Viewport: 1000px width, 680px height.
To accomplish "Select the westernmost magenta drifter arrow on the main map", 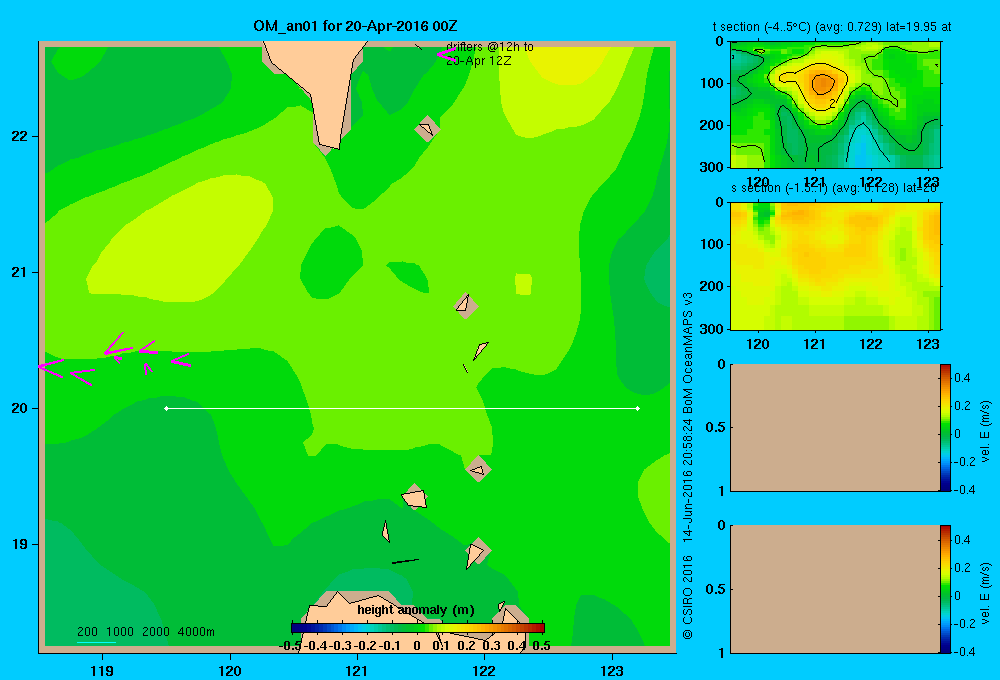I will pyautogui.click(x=50, y=368).
